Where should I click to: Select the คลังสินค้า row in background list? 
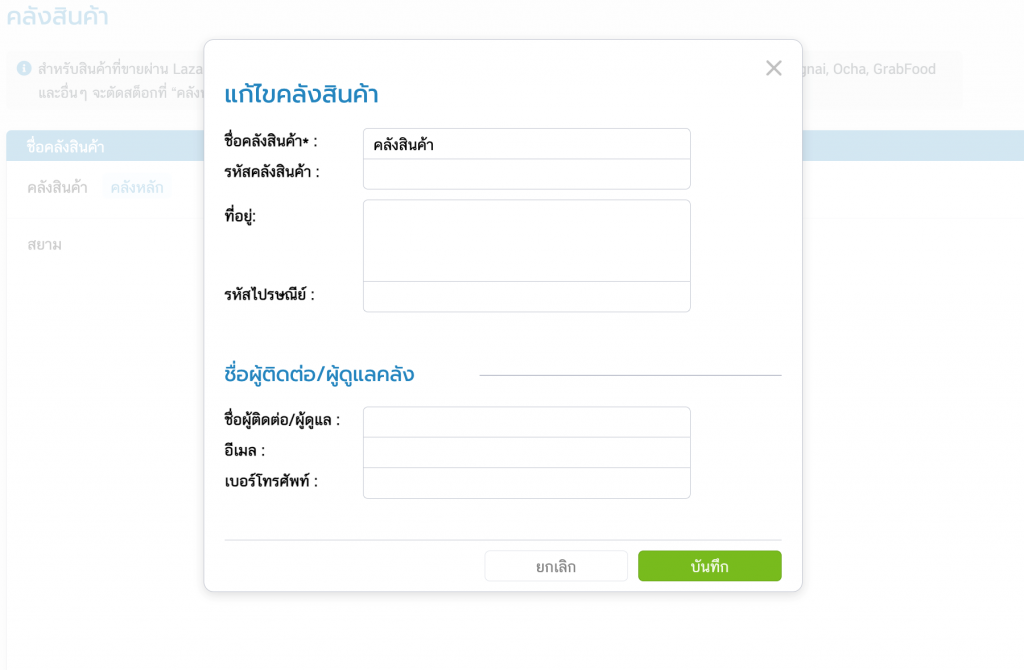[x=57, y=187]
